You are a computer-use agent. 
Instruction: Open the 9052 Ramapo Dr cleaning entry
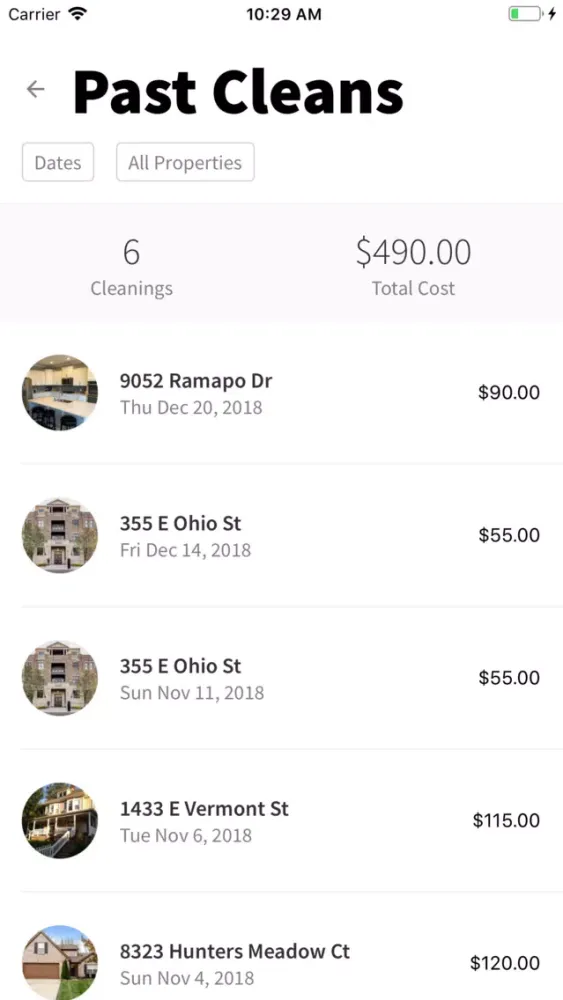(x=281, y=393)
